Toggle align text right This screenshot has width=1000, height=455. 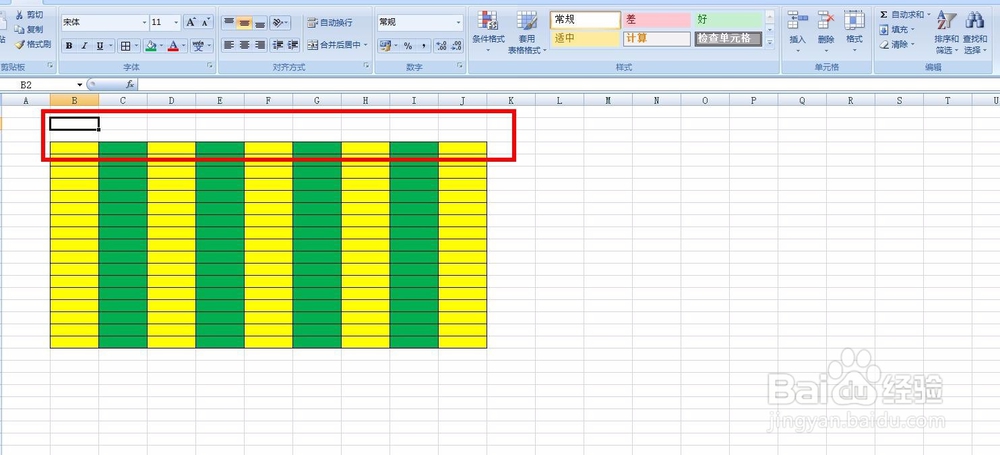[260, 45]
